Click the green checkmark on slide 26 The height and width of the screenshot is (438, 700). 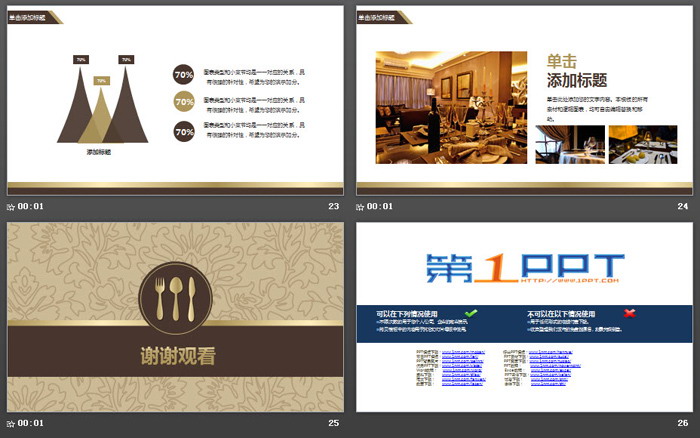pos(471,313)
